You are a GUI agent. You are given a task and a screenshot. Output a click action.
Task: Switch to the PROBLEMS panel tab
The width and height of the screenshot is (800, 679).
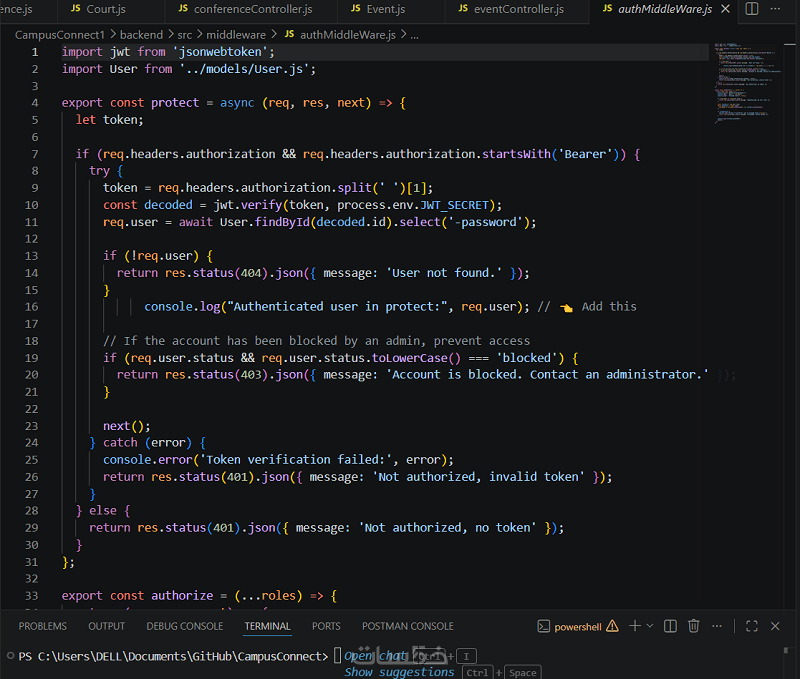pyautogui.click(x=42, y=626)
